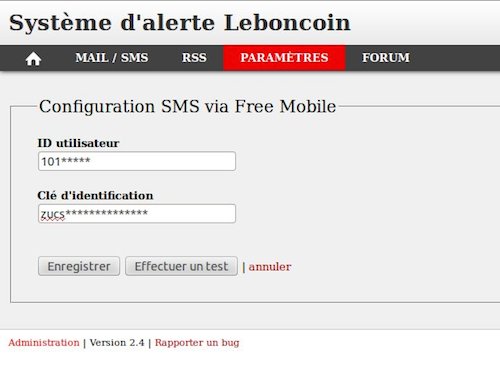500x367 pixels.
Task: Select the PARAMÈTRES tab
Action: (x=284, y=58)
